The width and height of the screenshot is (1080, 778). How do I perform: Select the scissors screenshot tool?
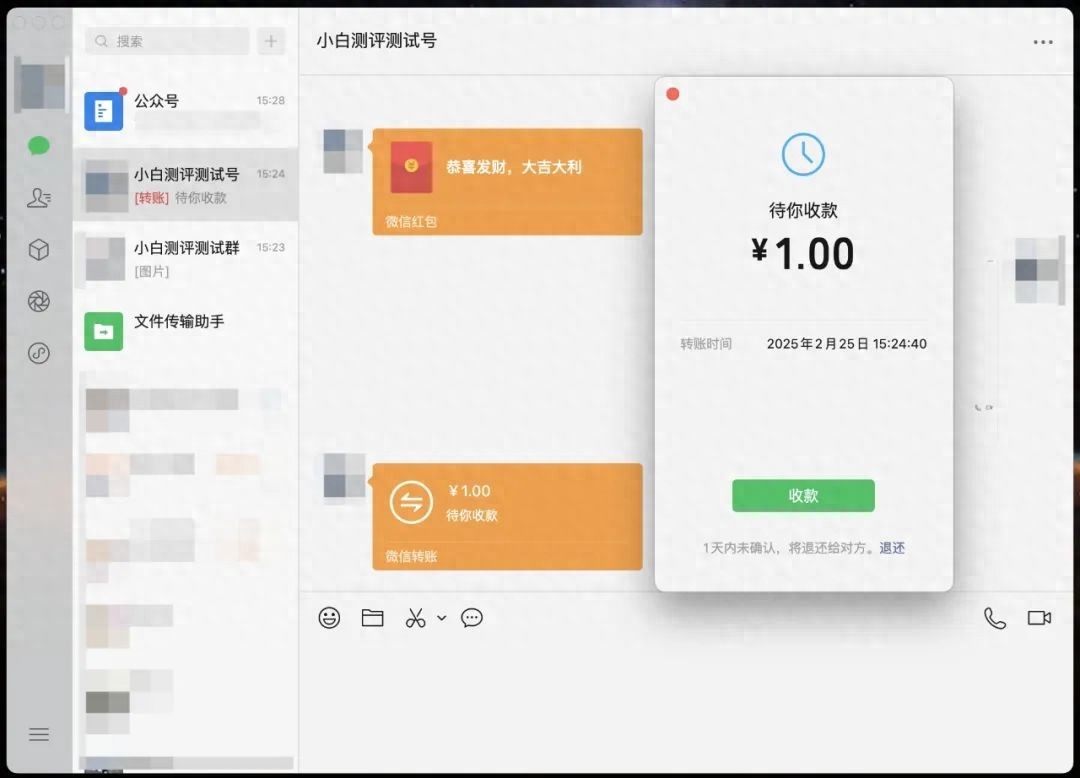416,618
